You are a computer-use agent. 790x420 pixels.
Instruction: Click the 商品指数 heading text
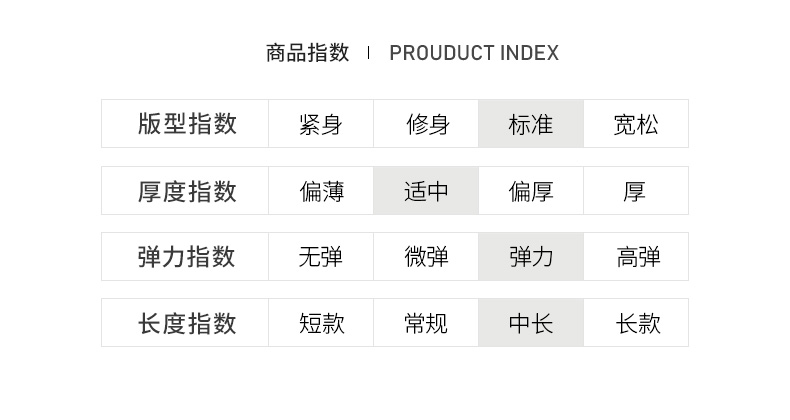(x=308, y=53)
